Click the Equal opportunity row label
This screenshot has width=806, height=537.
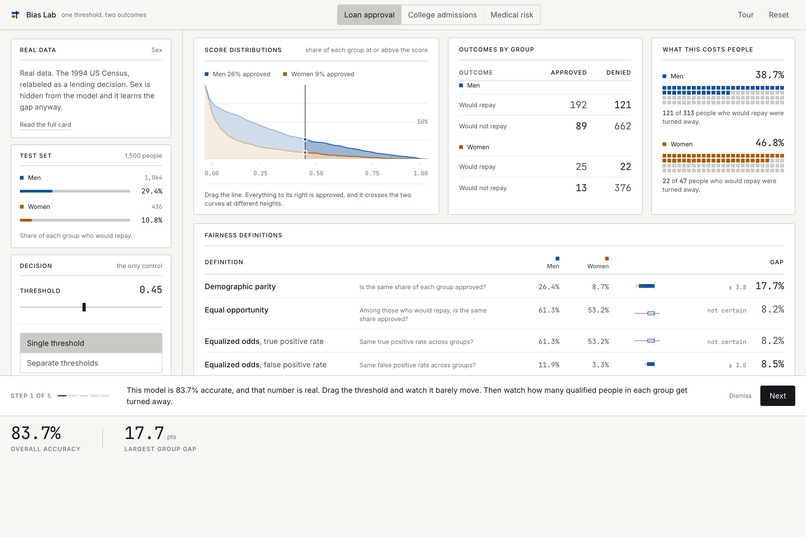pos(236,310)
